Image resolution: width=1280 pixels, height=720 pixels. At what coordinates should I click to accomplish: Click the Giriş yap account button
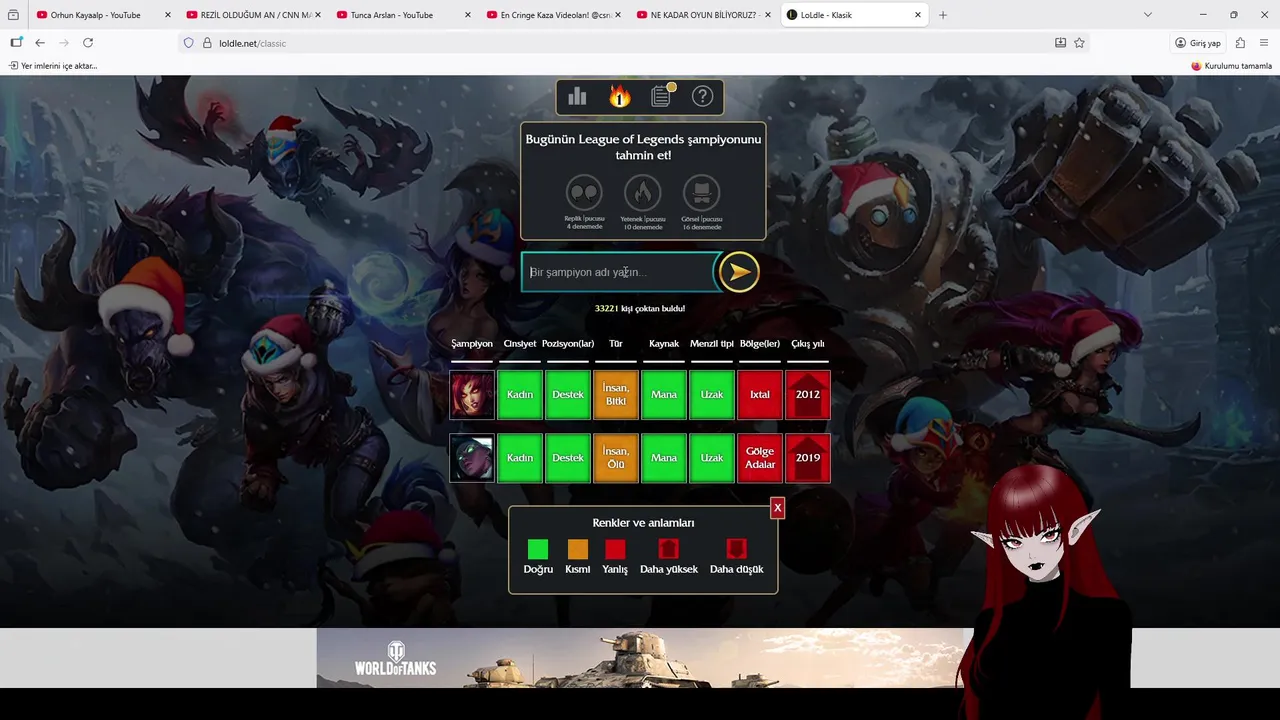coord(1198,43)
